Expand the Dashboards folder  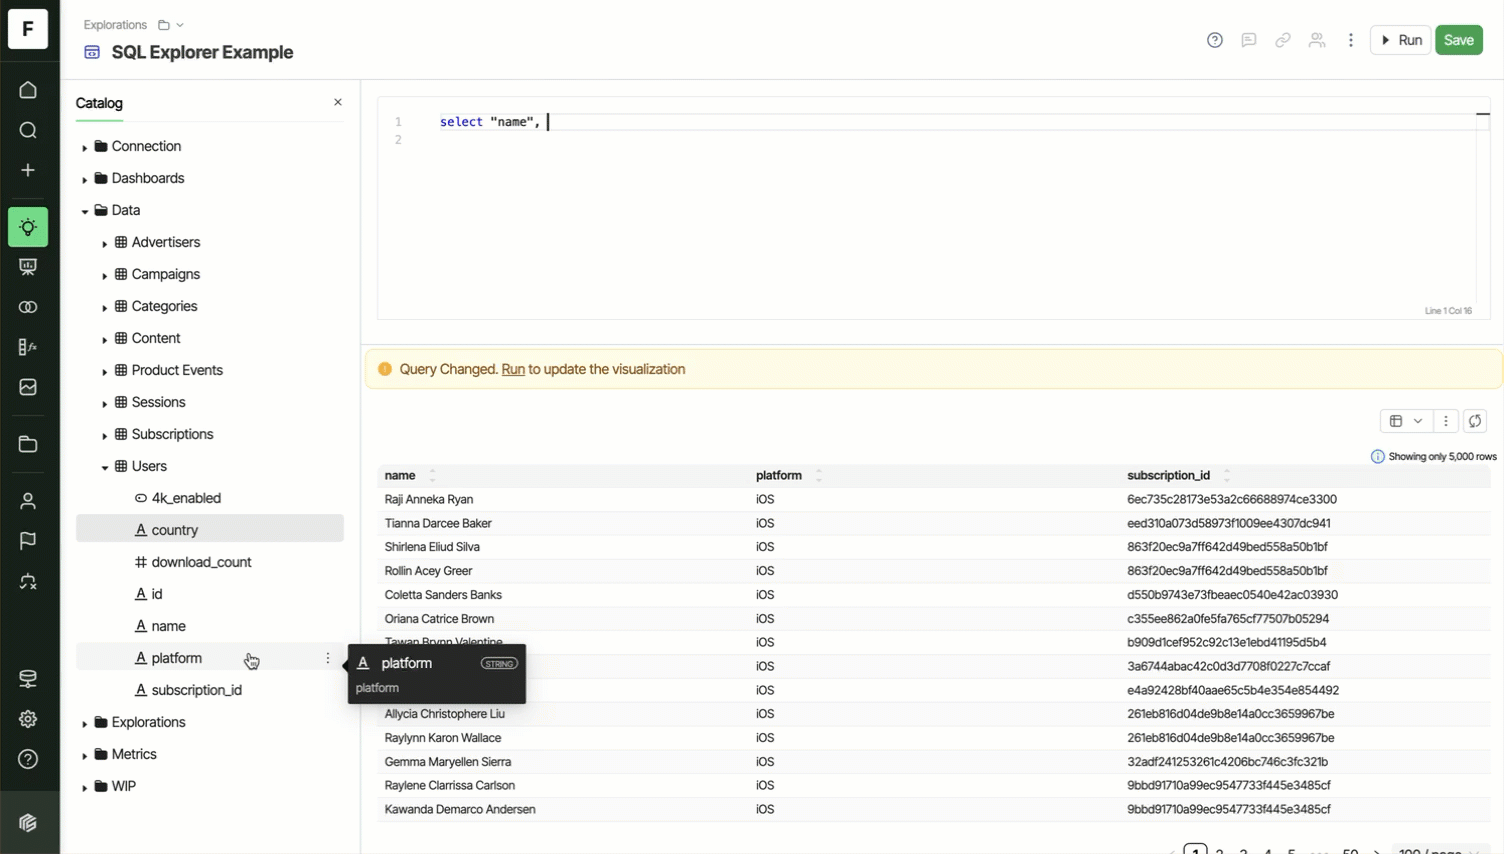tap(85, 179)
